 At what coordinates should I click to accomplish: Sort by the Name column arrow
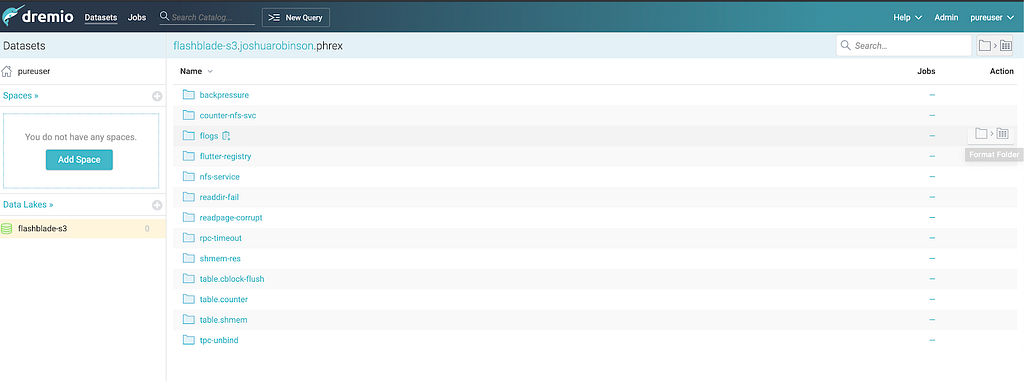pos(210,71)
